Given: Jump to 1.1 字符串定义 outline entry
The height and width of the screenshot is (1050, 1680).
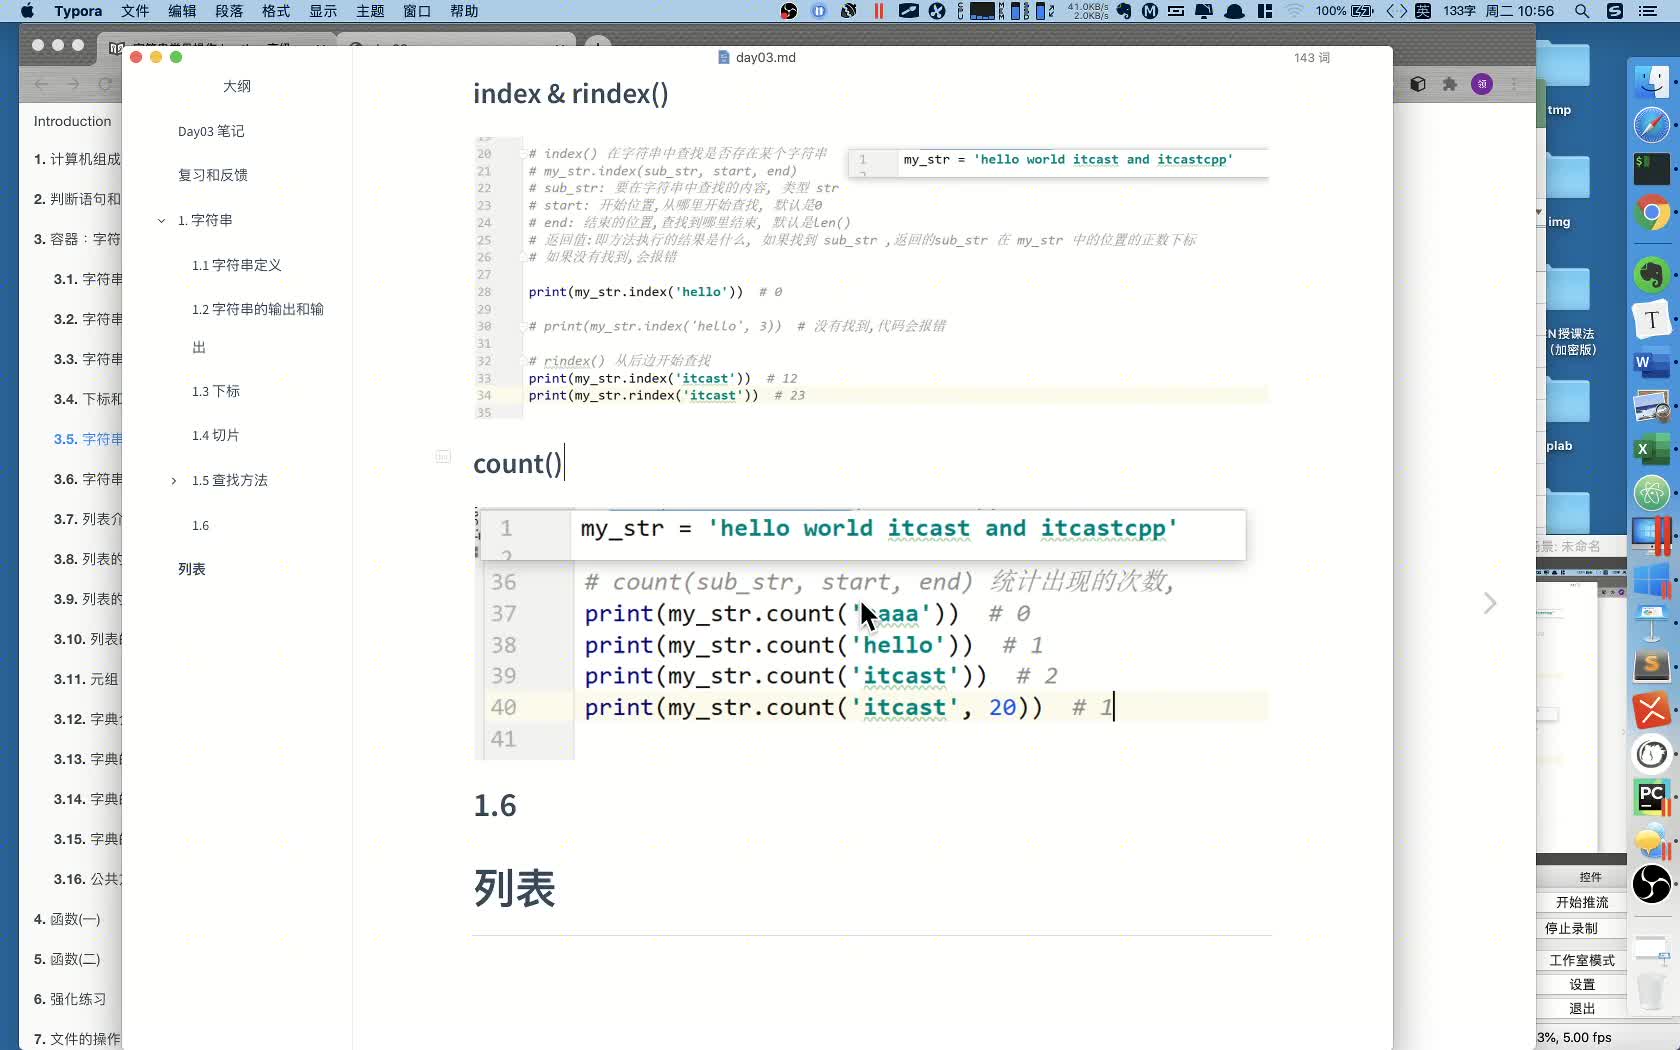Looking at the screenshot, I should 237,265.
